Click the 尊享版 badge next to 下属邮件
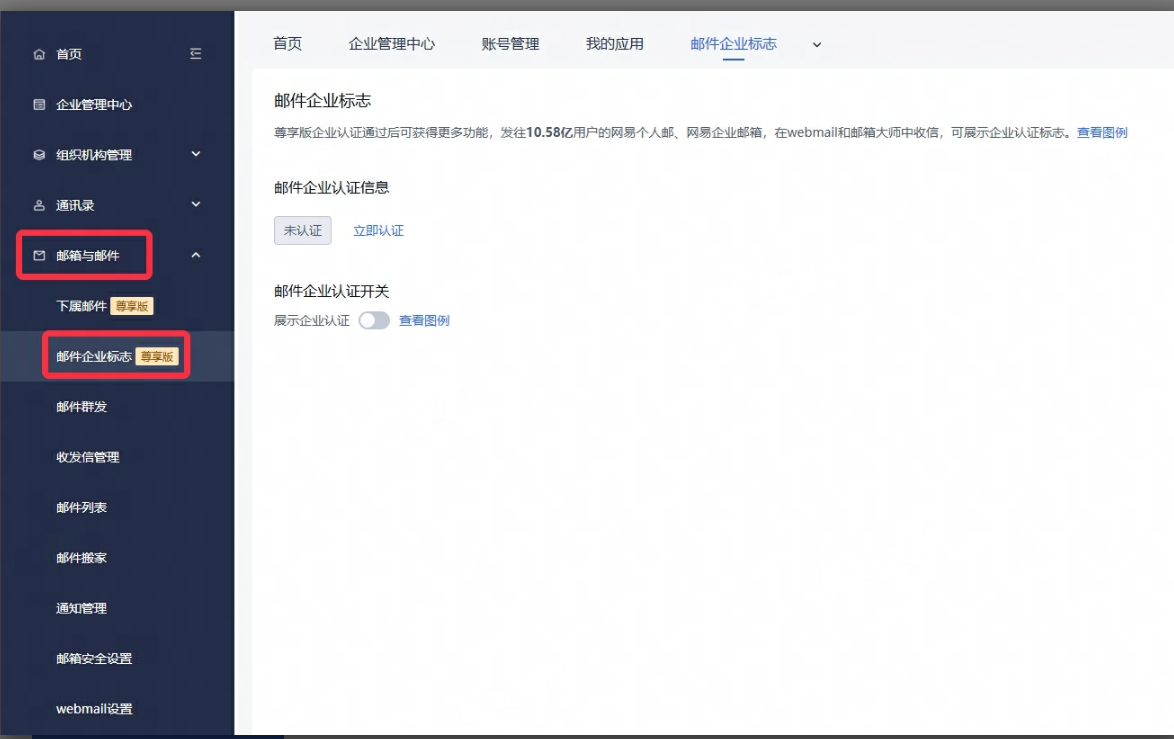The height and width of the screenshot is (739, 1174). coord(132,305)
